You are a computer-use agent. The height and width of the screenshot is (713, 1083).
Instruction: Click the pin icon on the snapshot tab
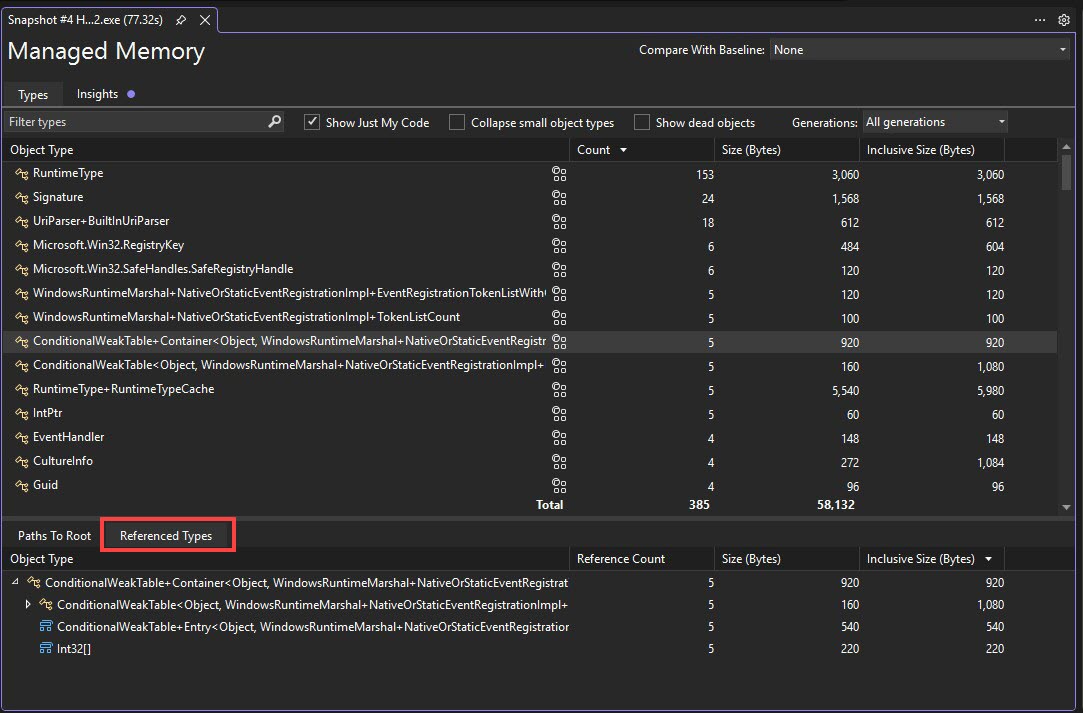181,19
